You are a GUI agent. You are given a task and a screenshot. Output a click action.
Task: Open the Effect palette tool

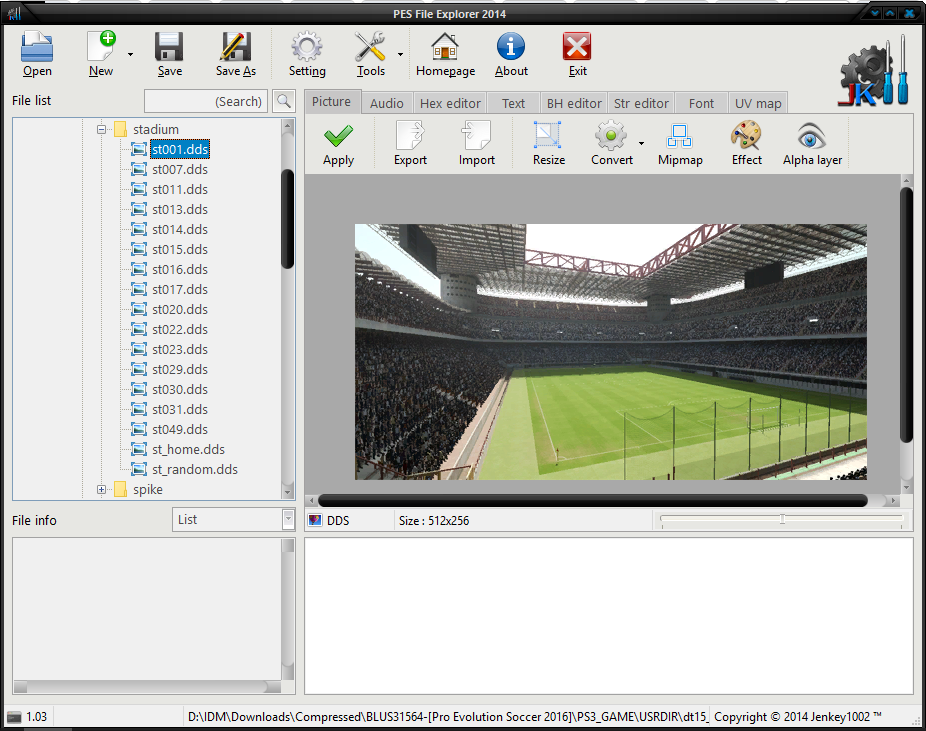coord(746,136)
